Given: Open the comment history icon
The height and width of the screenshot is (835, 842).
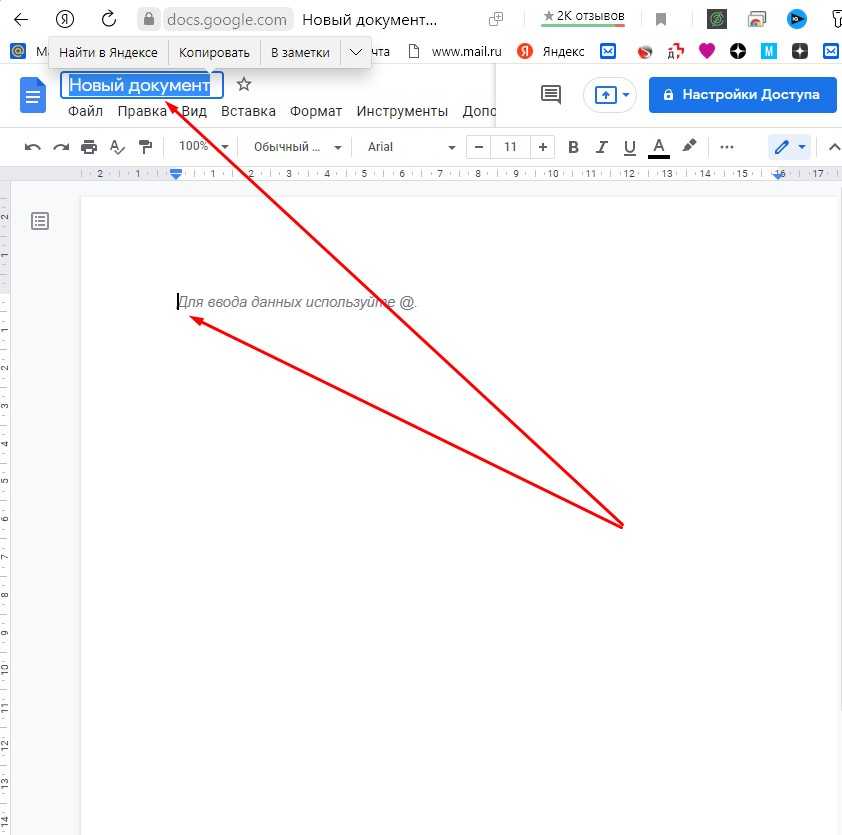Looking at the screenshot, I should [550, 94].
